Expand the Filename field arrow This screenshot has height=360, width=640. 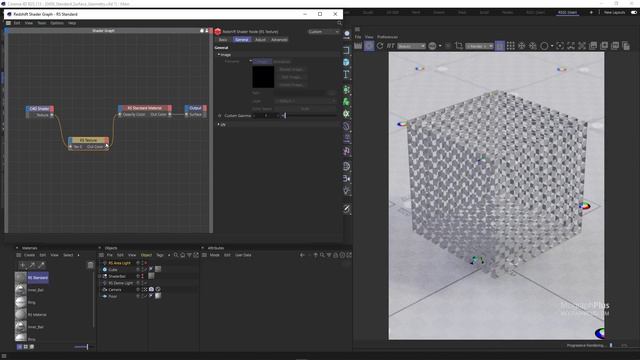(251, 61)
